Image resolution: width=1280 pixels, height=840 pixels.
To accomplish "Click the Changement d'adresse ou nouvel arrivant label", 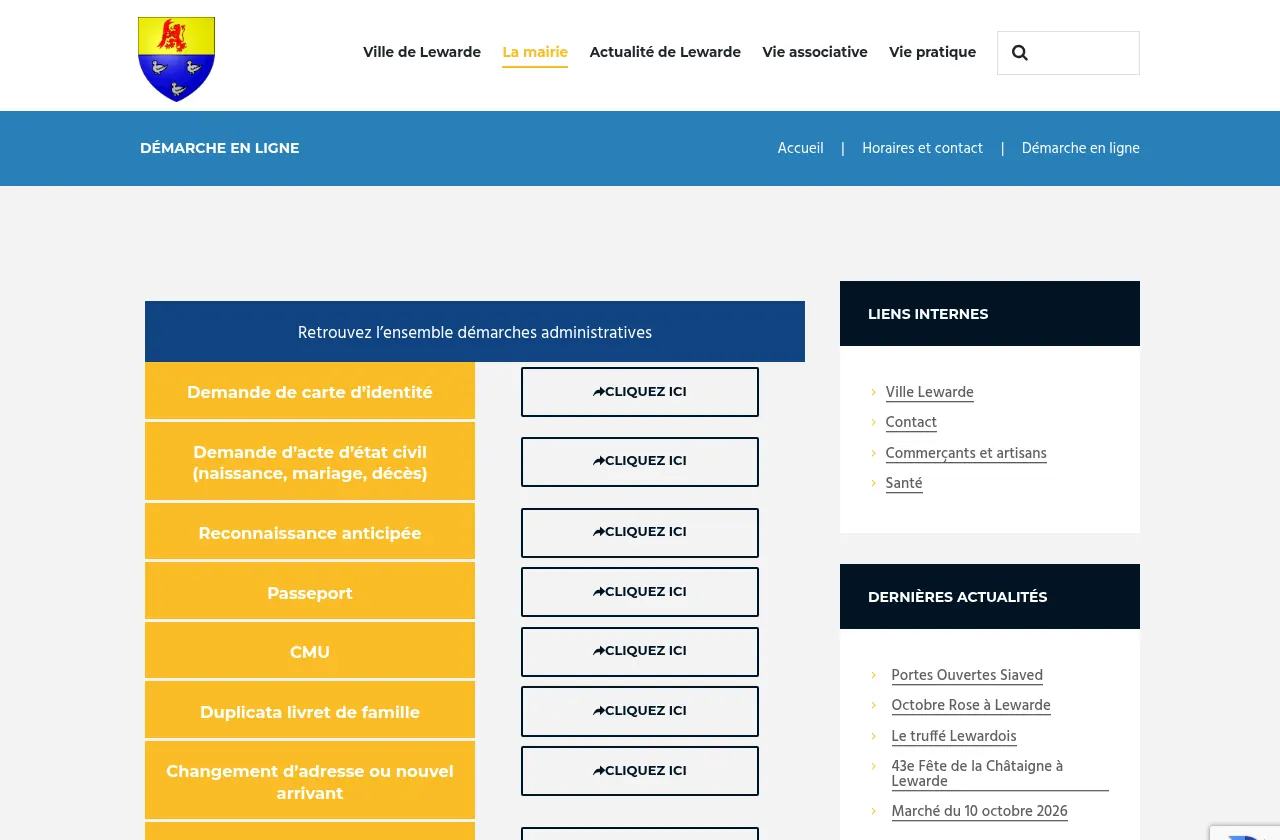I will click(x=310, y=781).
